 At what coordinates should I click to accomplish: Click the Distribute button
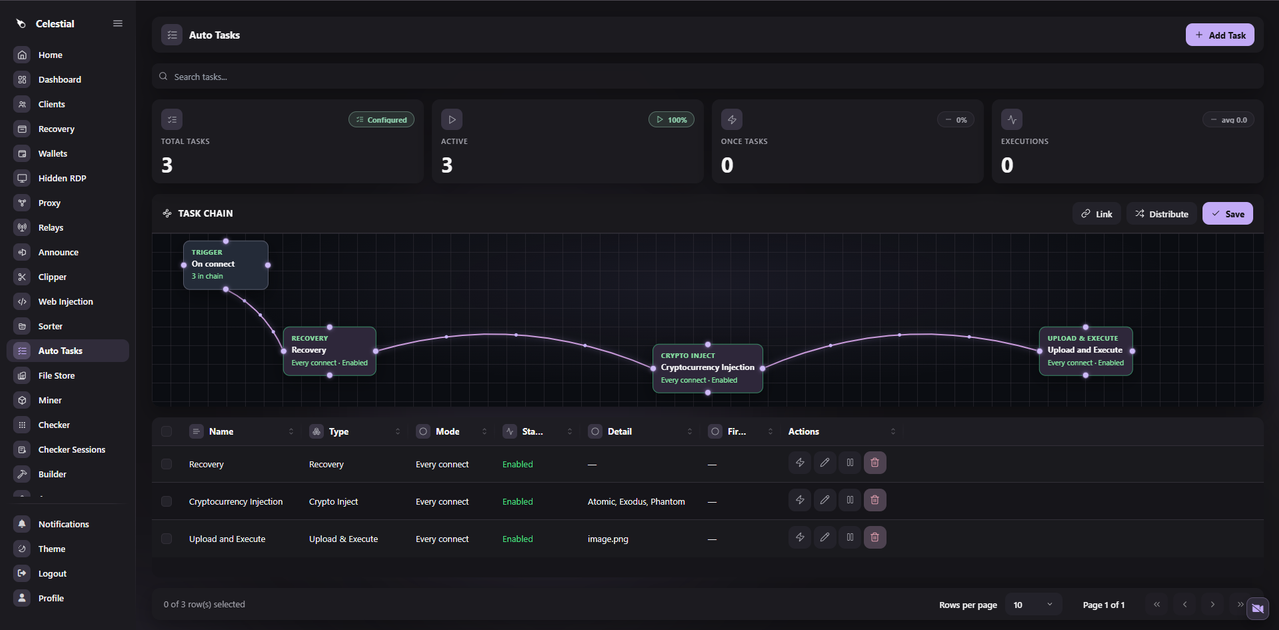click(x=1161, y=214)
